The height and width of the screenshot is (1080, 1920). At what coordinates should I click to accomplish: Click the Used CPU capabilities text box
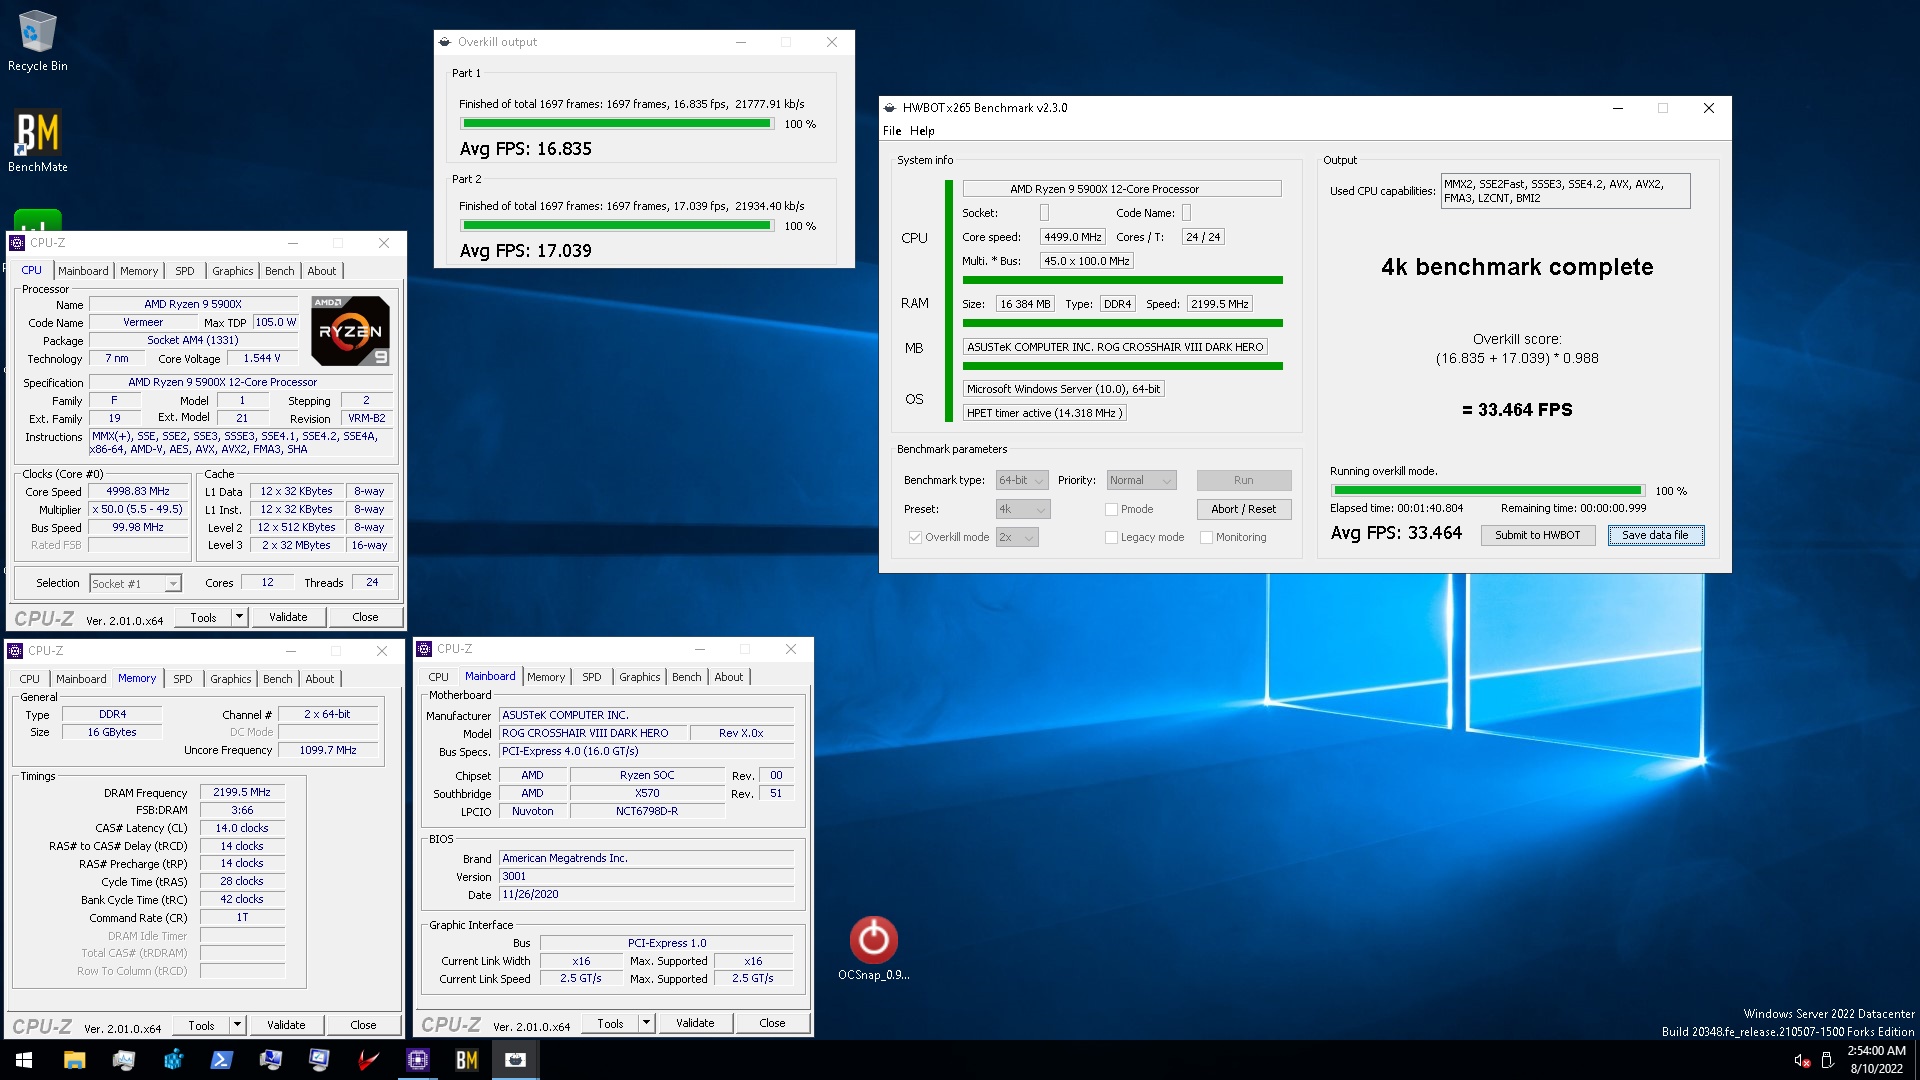(1565, 191)
